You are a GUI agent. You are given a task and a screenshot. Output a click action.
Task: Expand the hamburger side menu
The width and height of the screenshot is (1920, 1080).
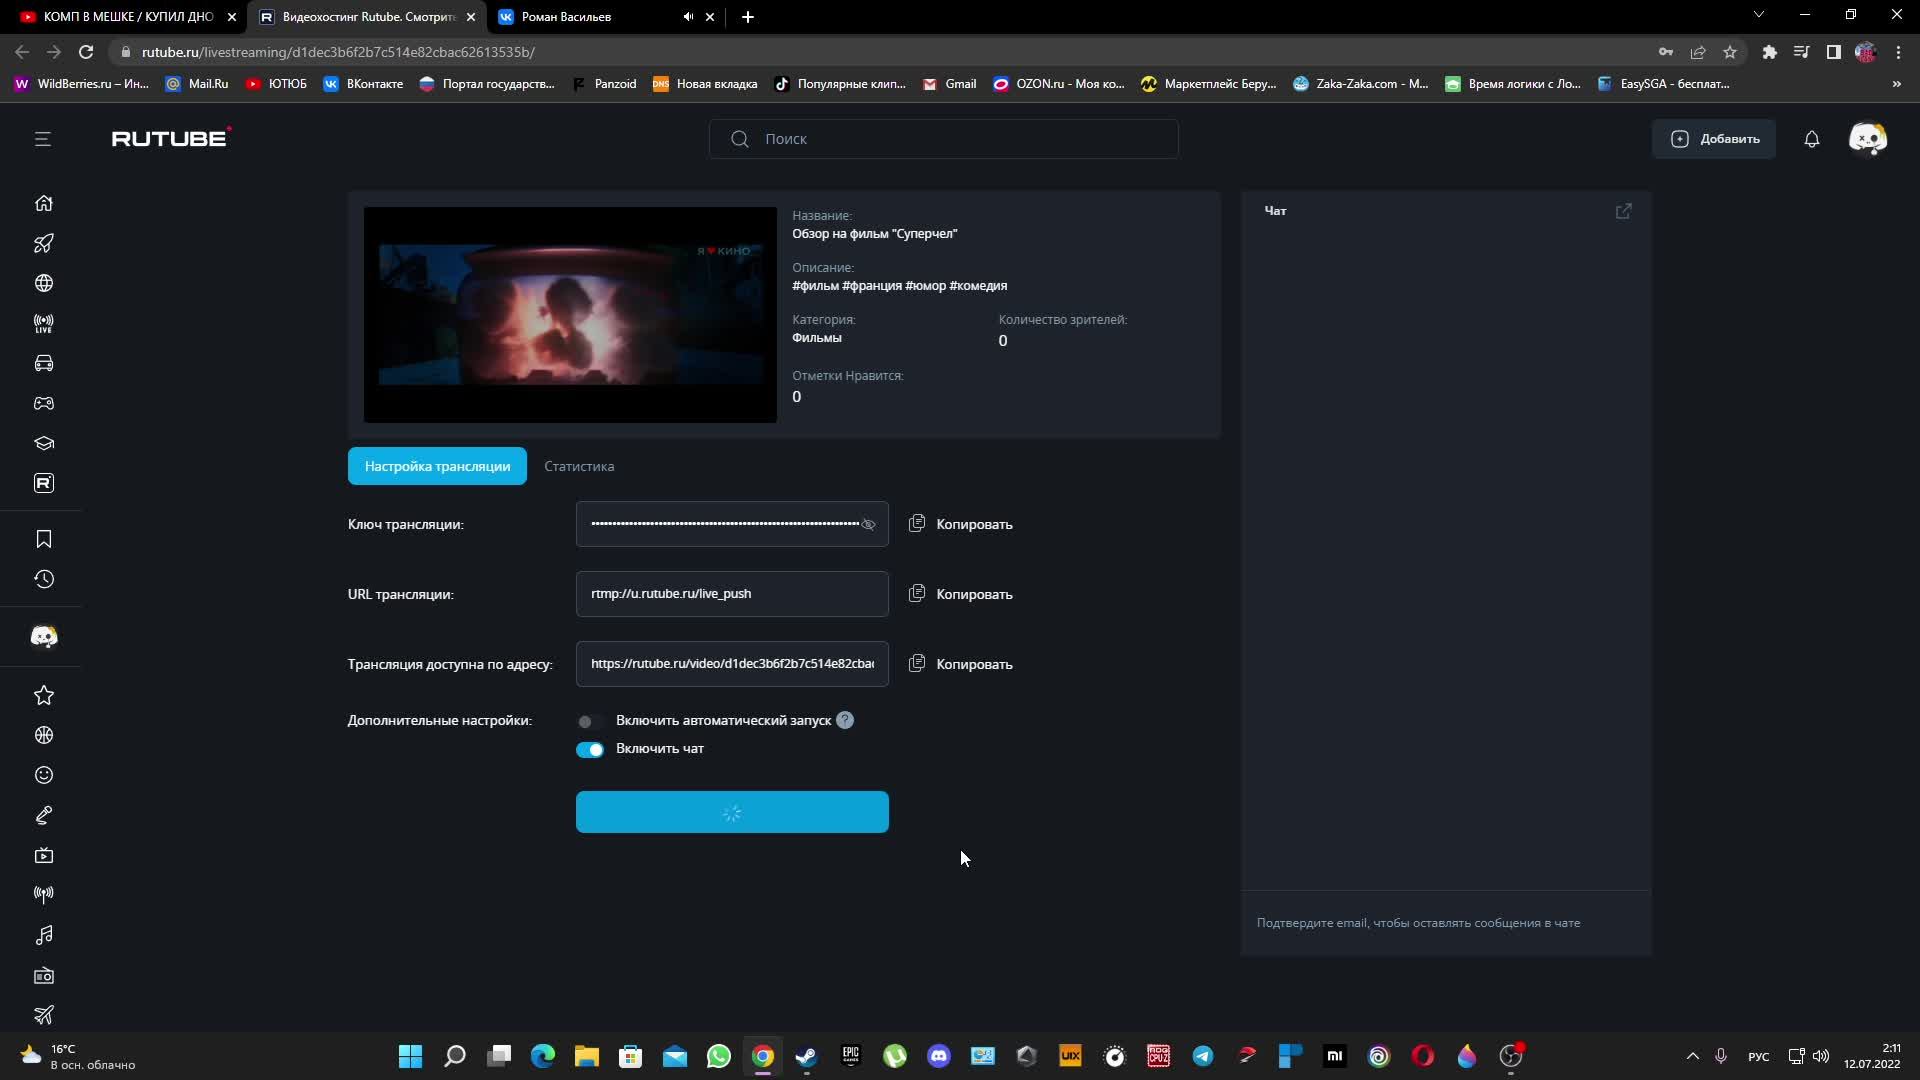(42, 139)
